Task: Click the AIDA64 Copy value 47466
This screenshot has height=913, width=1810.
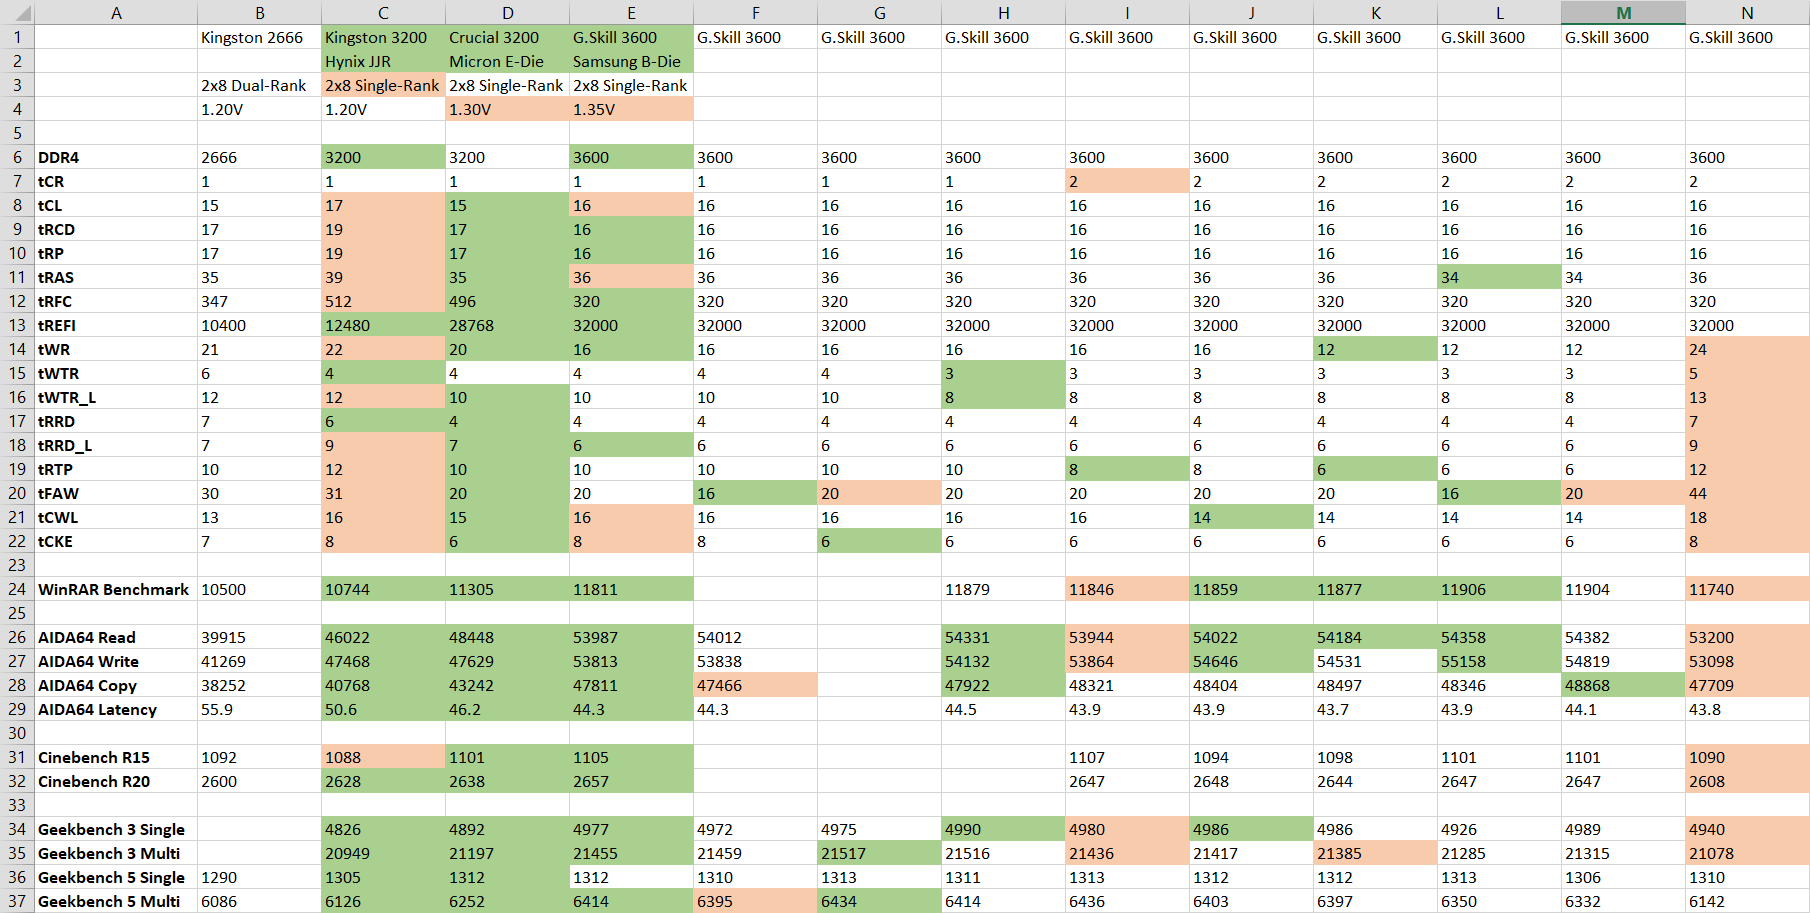Action: point(755,685)
